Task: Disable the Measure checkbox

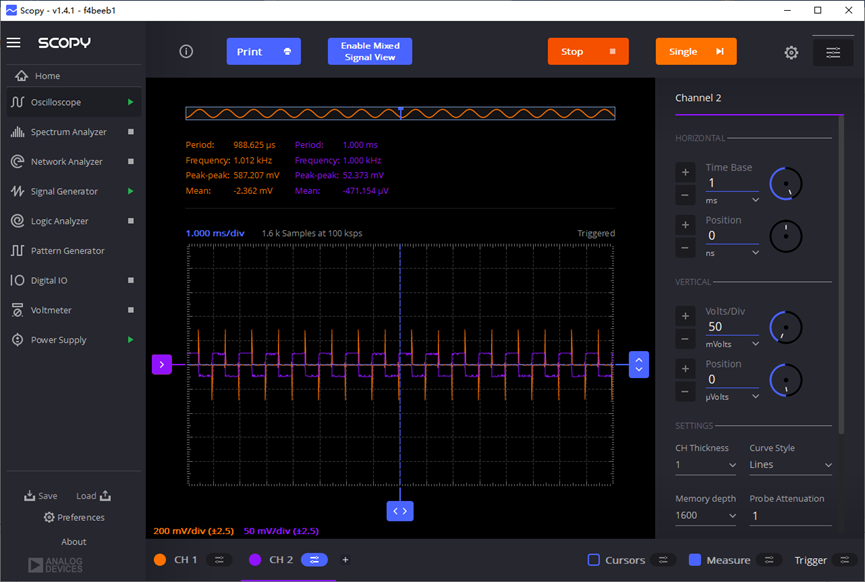Action: click(695, 560)
